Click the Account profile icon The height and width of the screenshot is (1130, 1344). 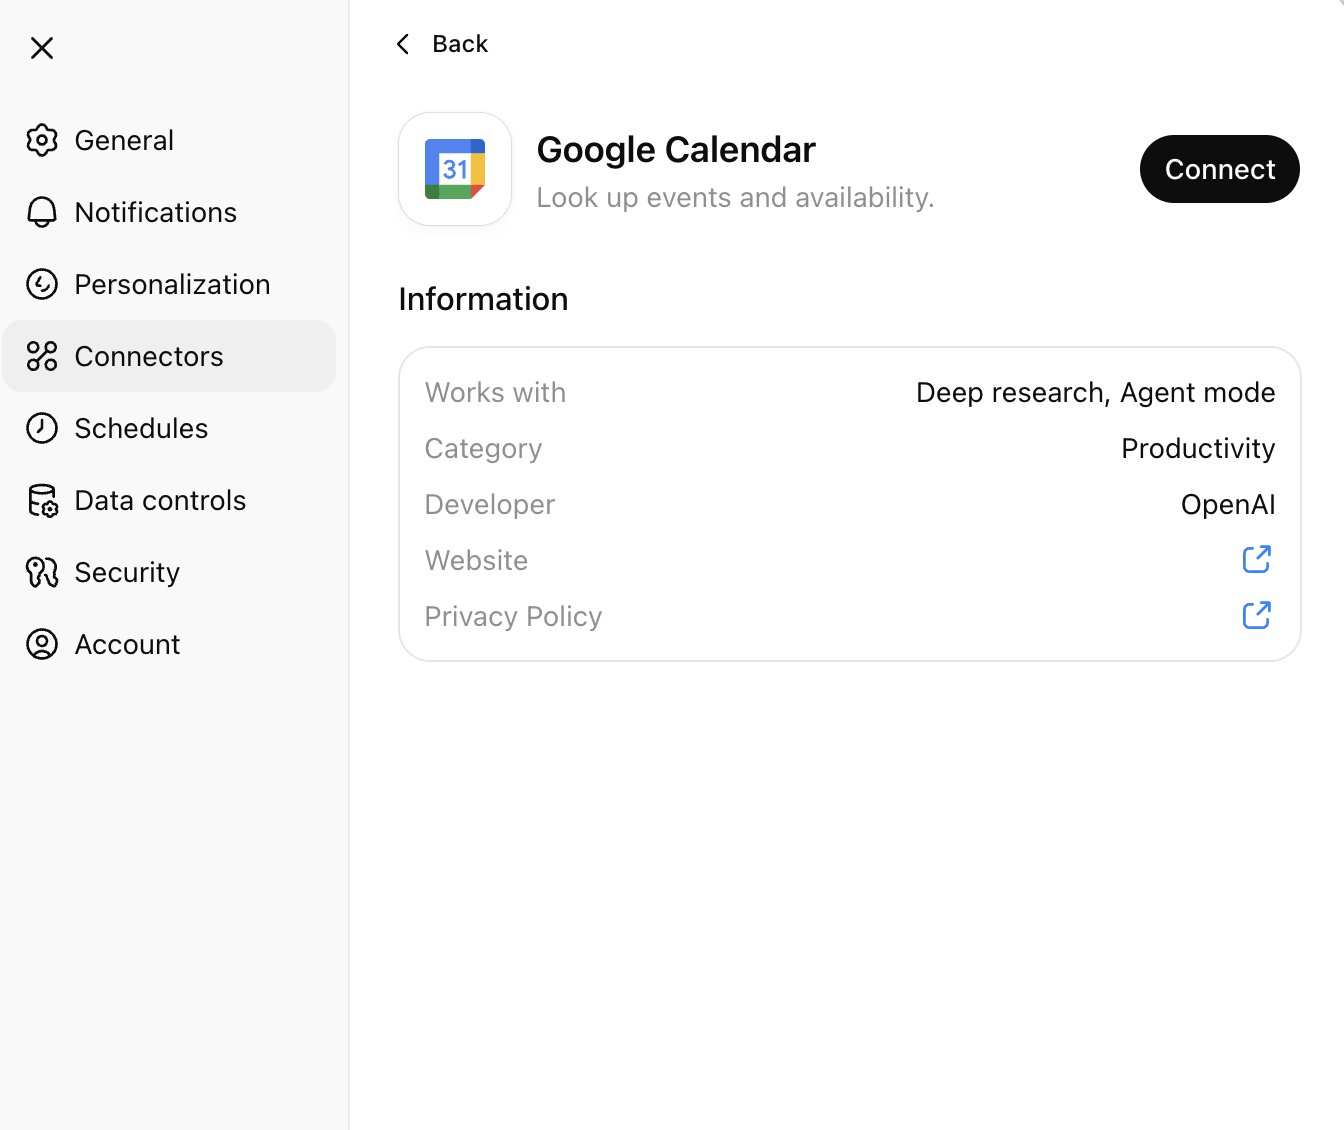[x=42, y=644]
